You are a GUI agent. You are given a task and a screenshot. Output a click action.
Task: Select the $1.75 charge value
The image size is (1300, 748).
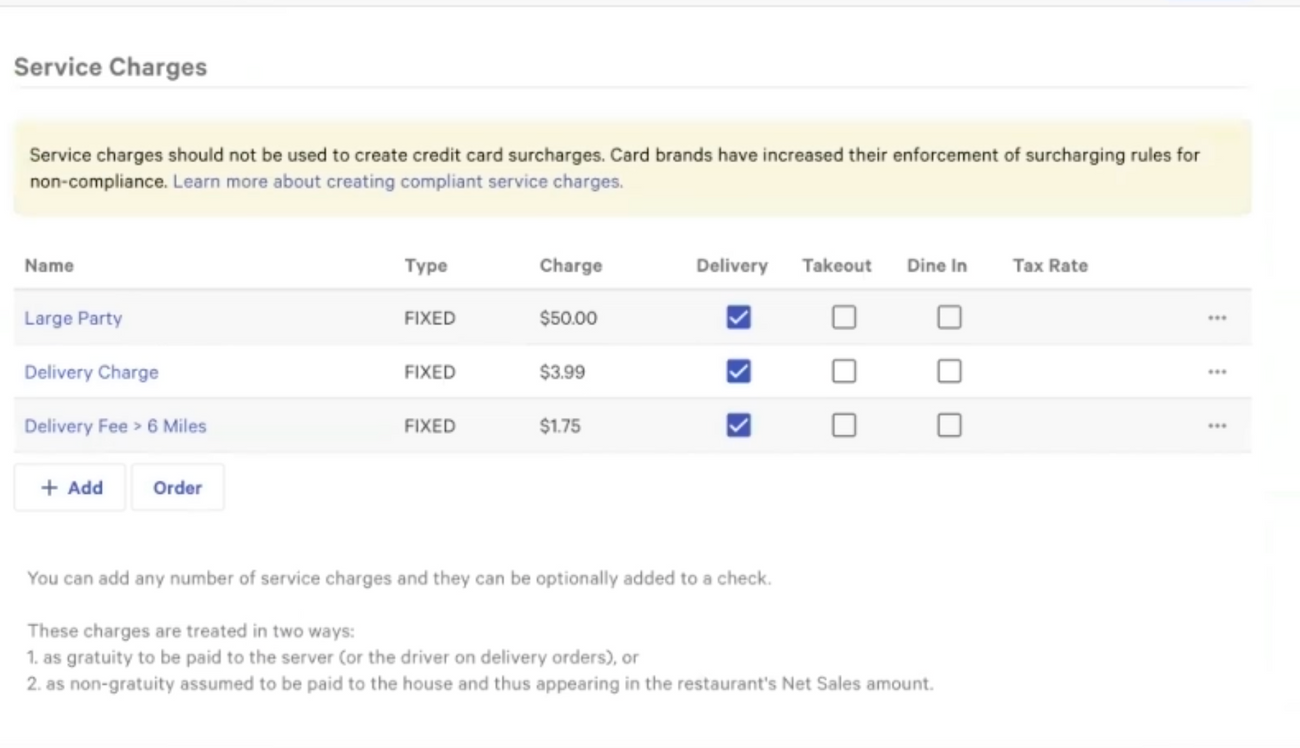(560, 426)
